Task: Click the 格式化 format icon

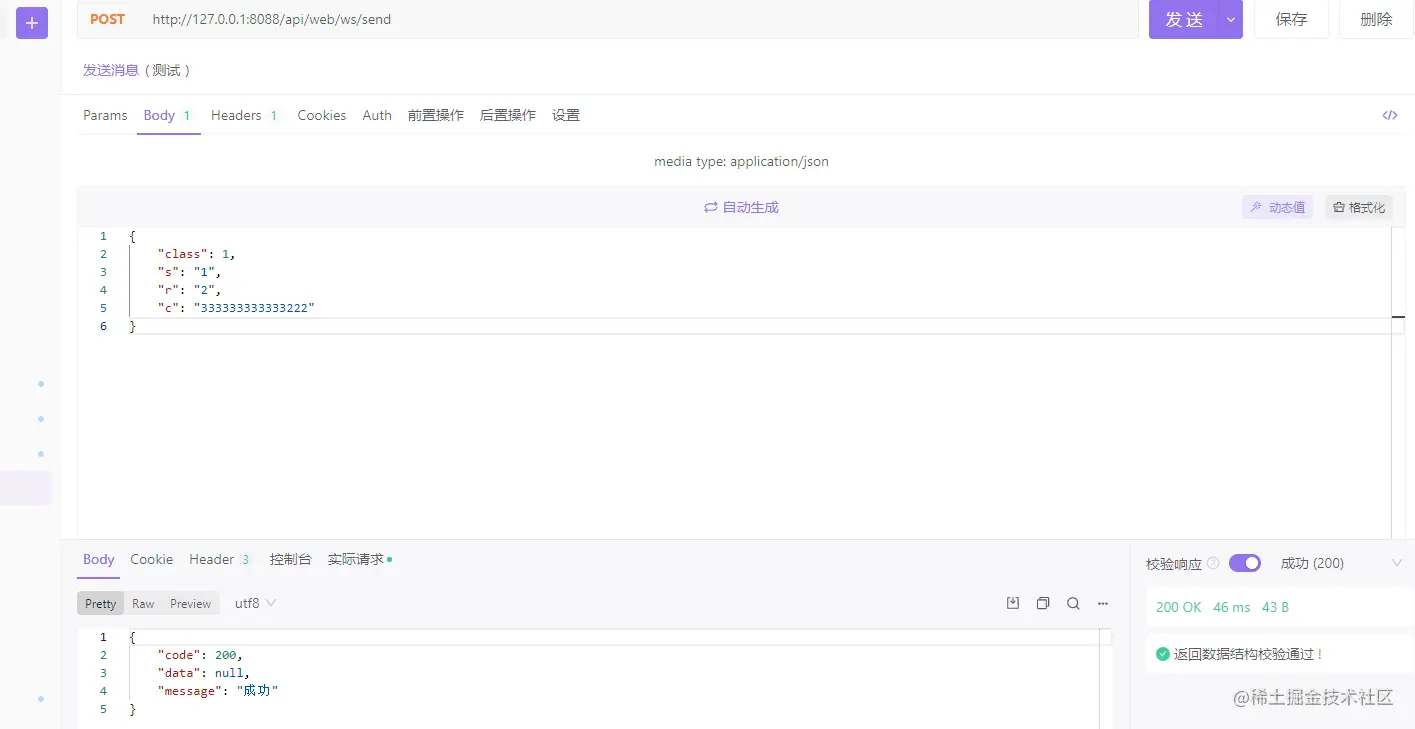Action: 1359,207
